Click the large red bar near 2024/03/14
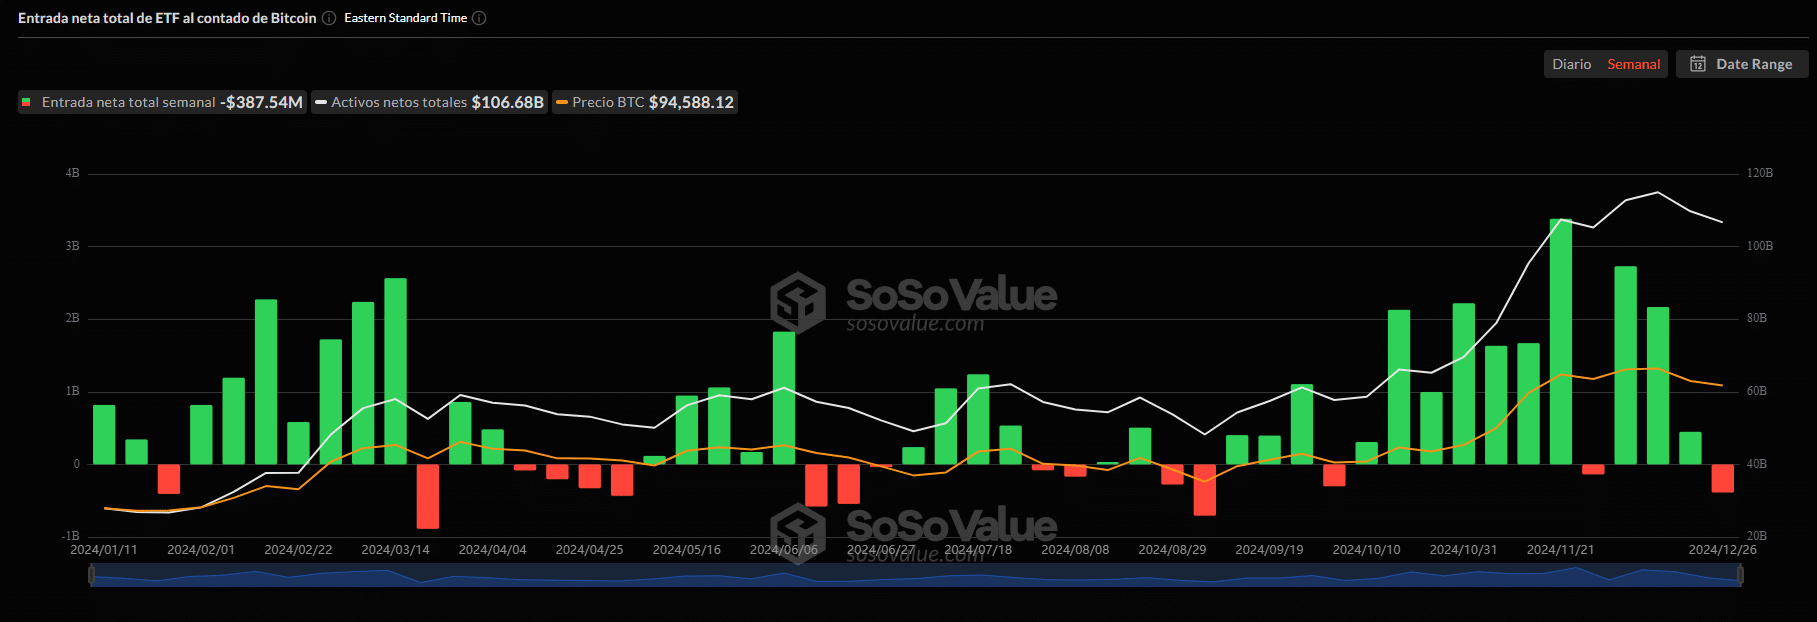Viewport: 1817px width, 622px height. pyautogui.click(x=428, y=496)
